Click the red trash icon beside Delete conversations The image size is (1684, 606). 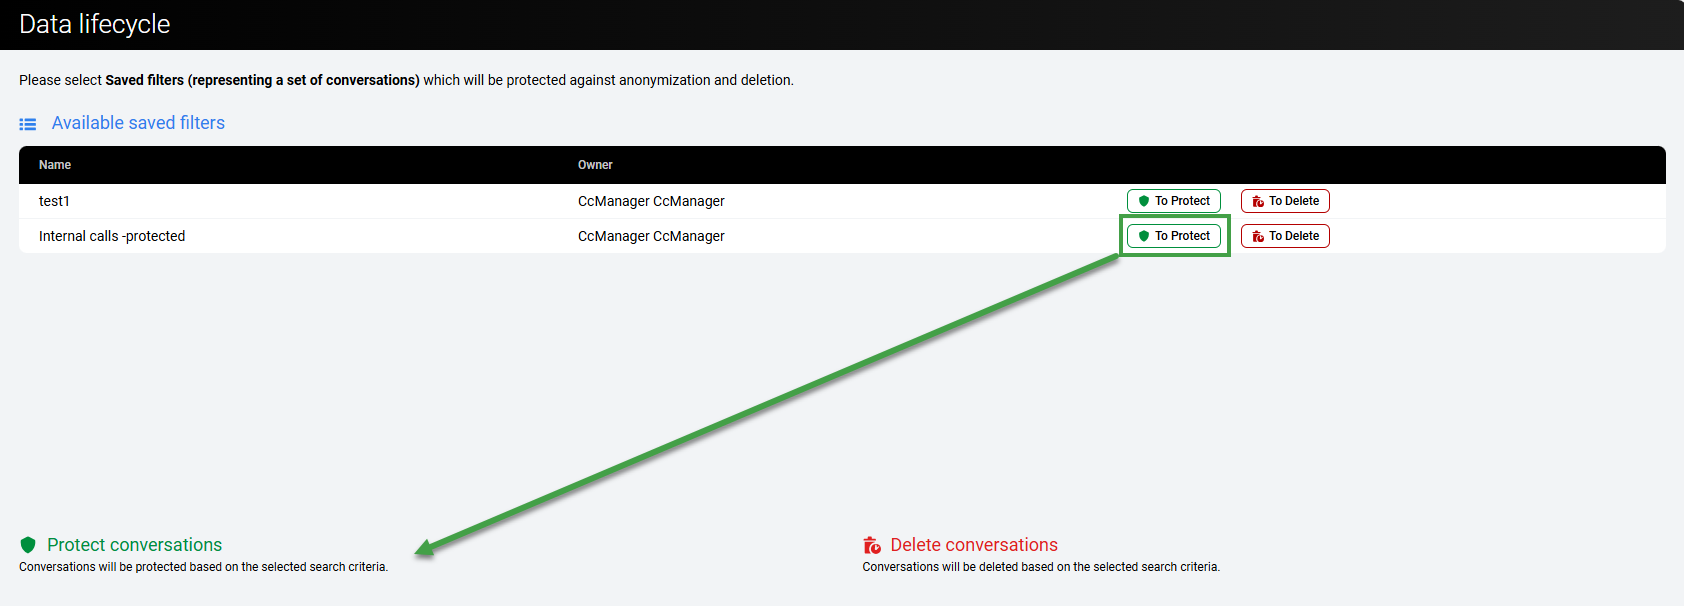[x=872, y=545]
